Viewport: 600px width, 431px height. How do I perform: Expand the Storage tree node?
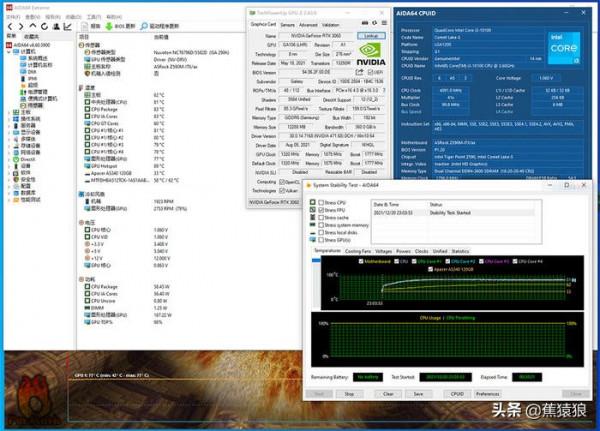tap(9, 145)
